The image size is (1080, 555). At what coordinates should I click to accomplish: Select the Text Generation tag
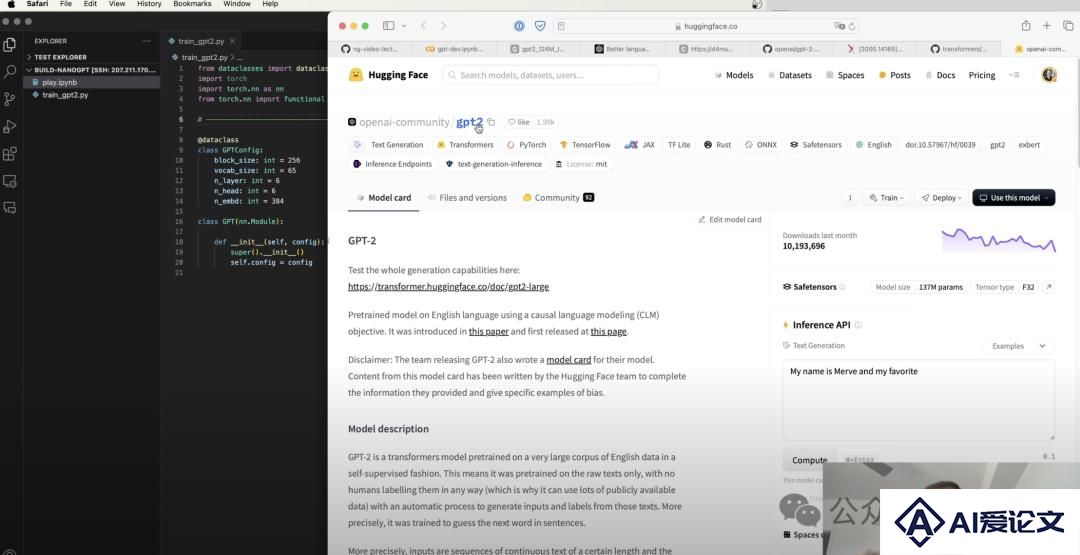tap(389, 145)
